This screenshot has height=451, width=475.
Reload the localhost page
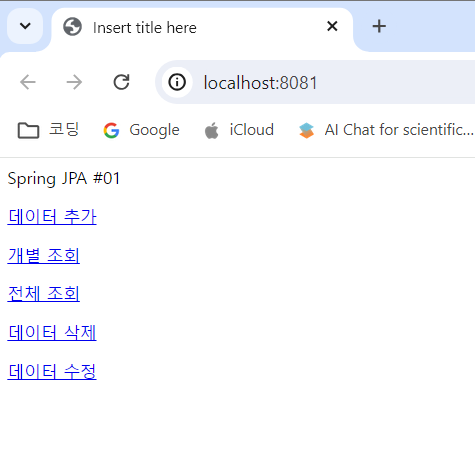[x=121, y=82]
